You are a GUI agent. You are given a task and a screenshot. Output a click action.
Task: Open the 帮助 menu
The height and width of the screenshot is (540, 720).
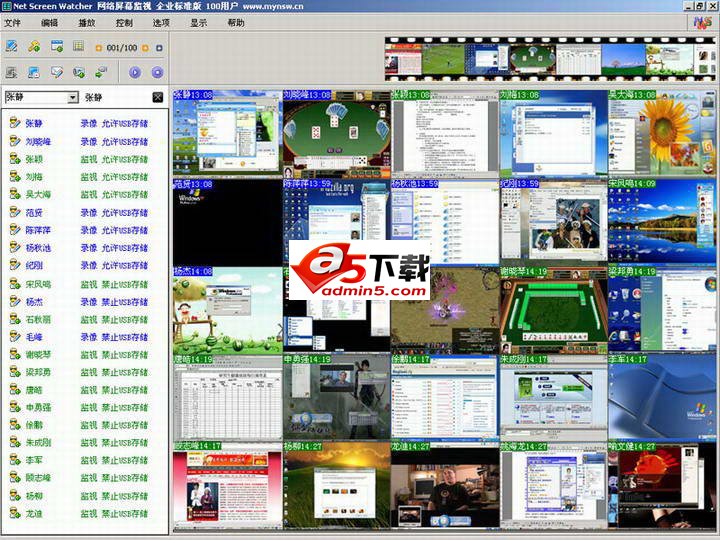tap(236, 22)
